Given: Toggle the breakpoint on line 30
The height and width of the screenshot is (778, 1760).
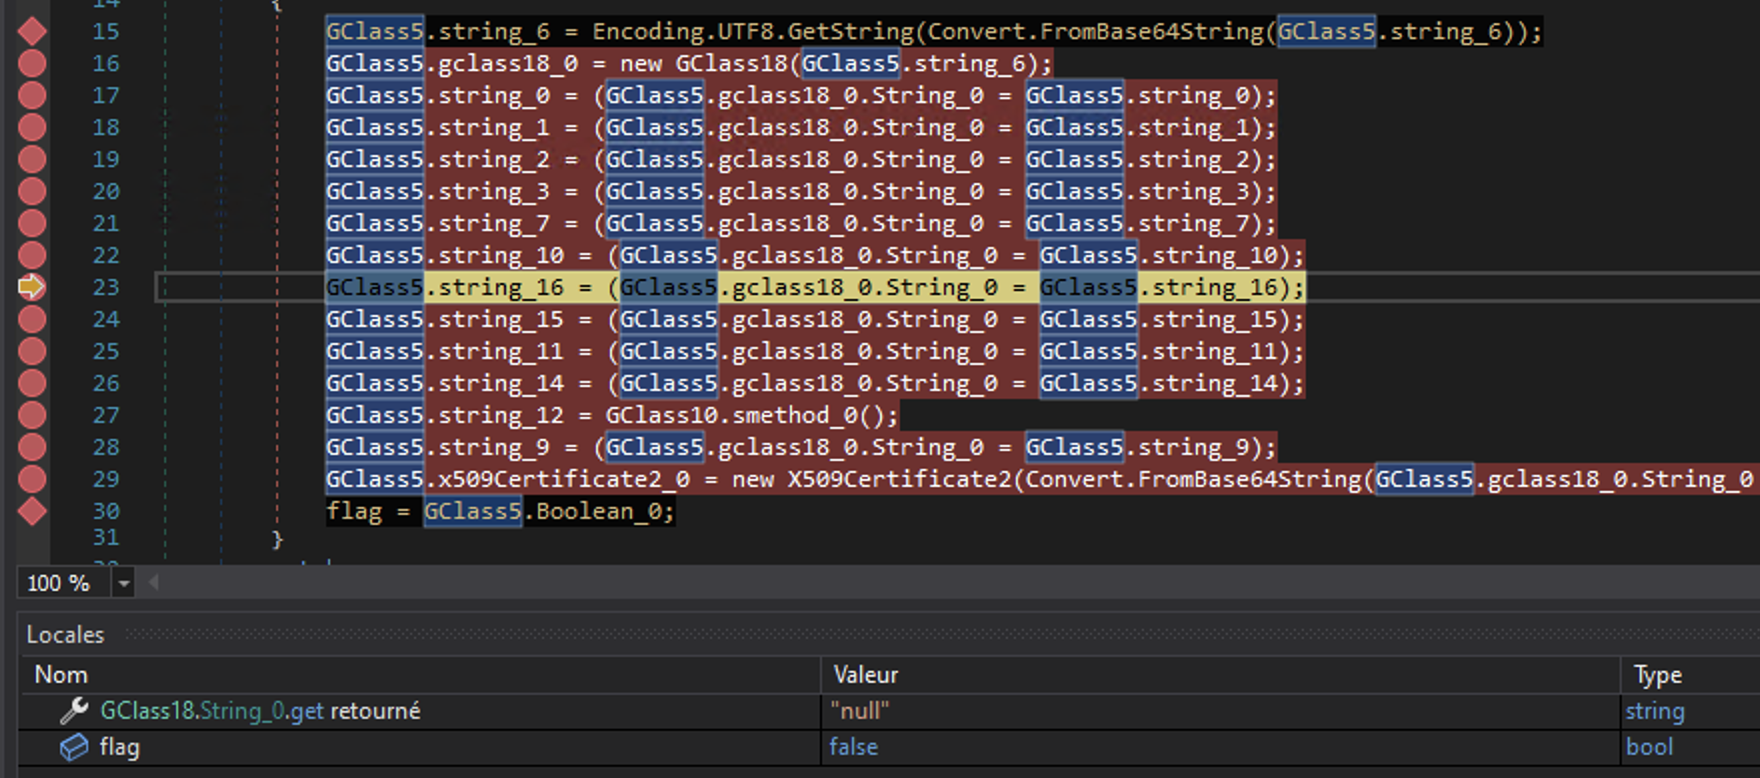Looking at the screenshot, I should point(32,511).
